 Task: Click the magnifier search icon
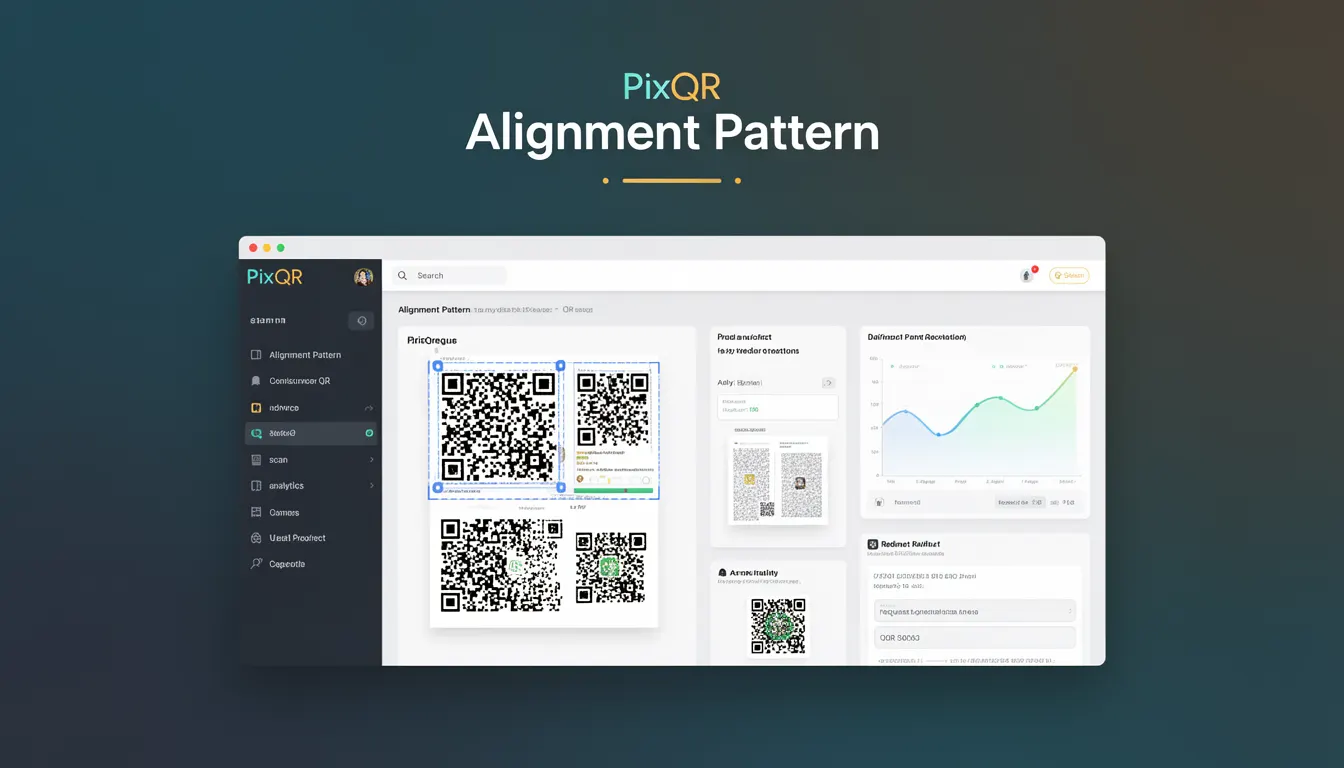click(402, 275)
